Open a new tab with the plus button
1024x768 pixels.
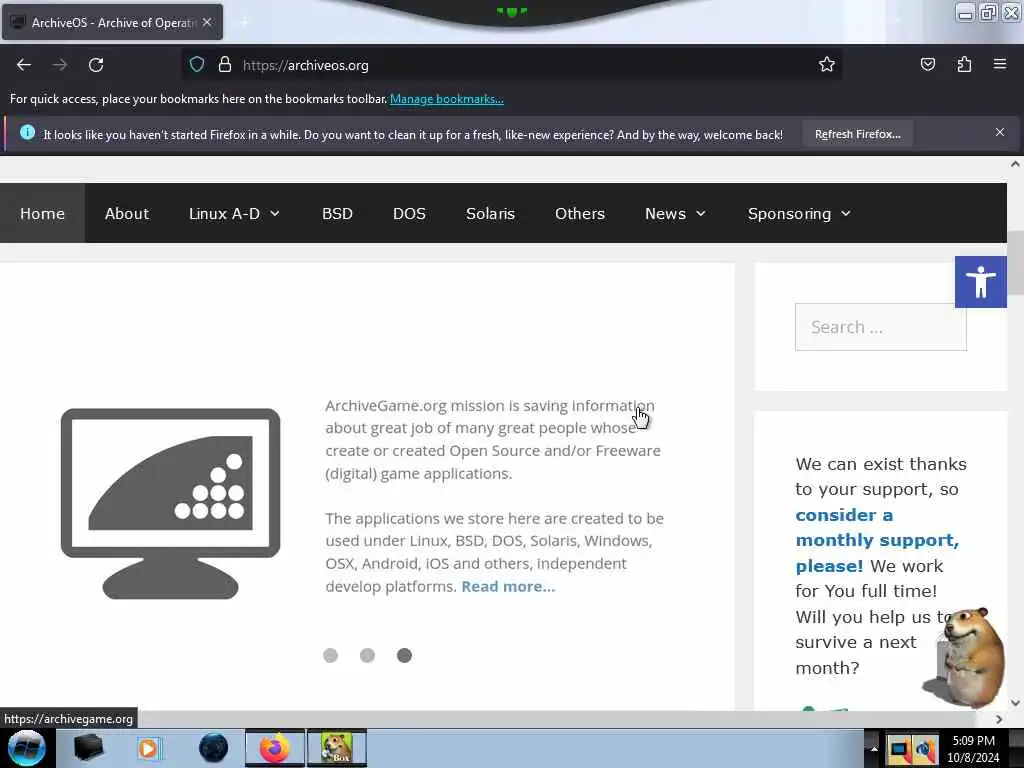click(x=245, y=23)
